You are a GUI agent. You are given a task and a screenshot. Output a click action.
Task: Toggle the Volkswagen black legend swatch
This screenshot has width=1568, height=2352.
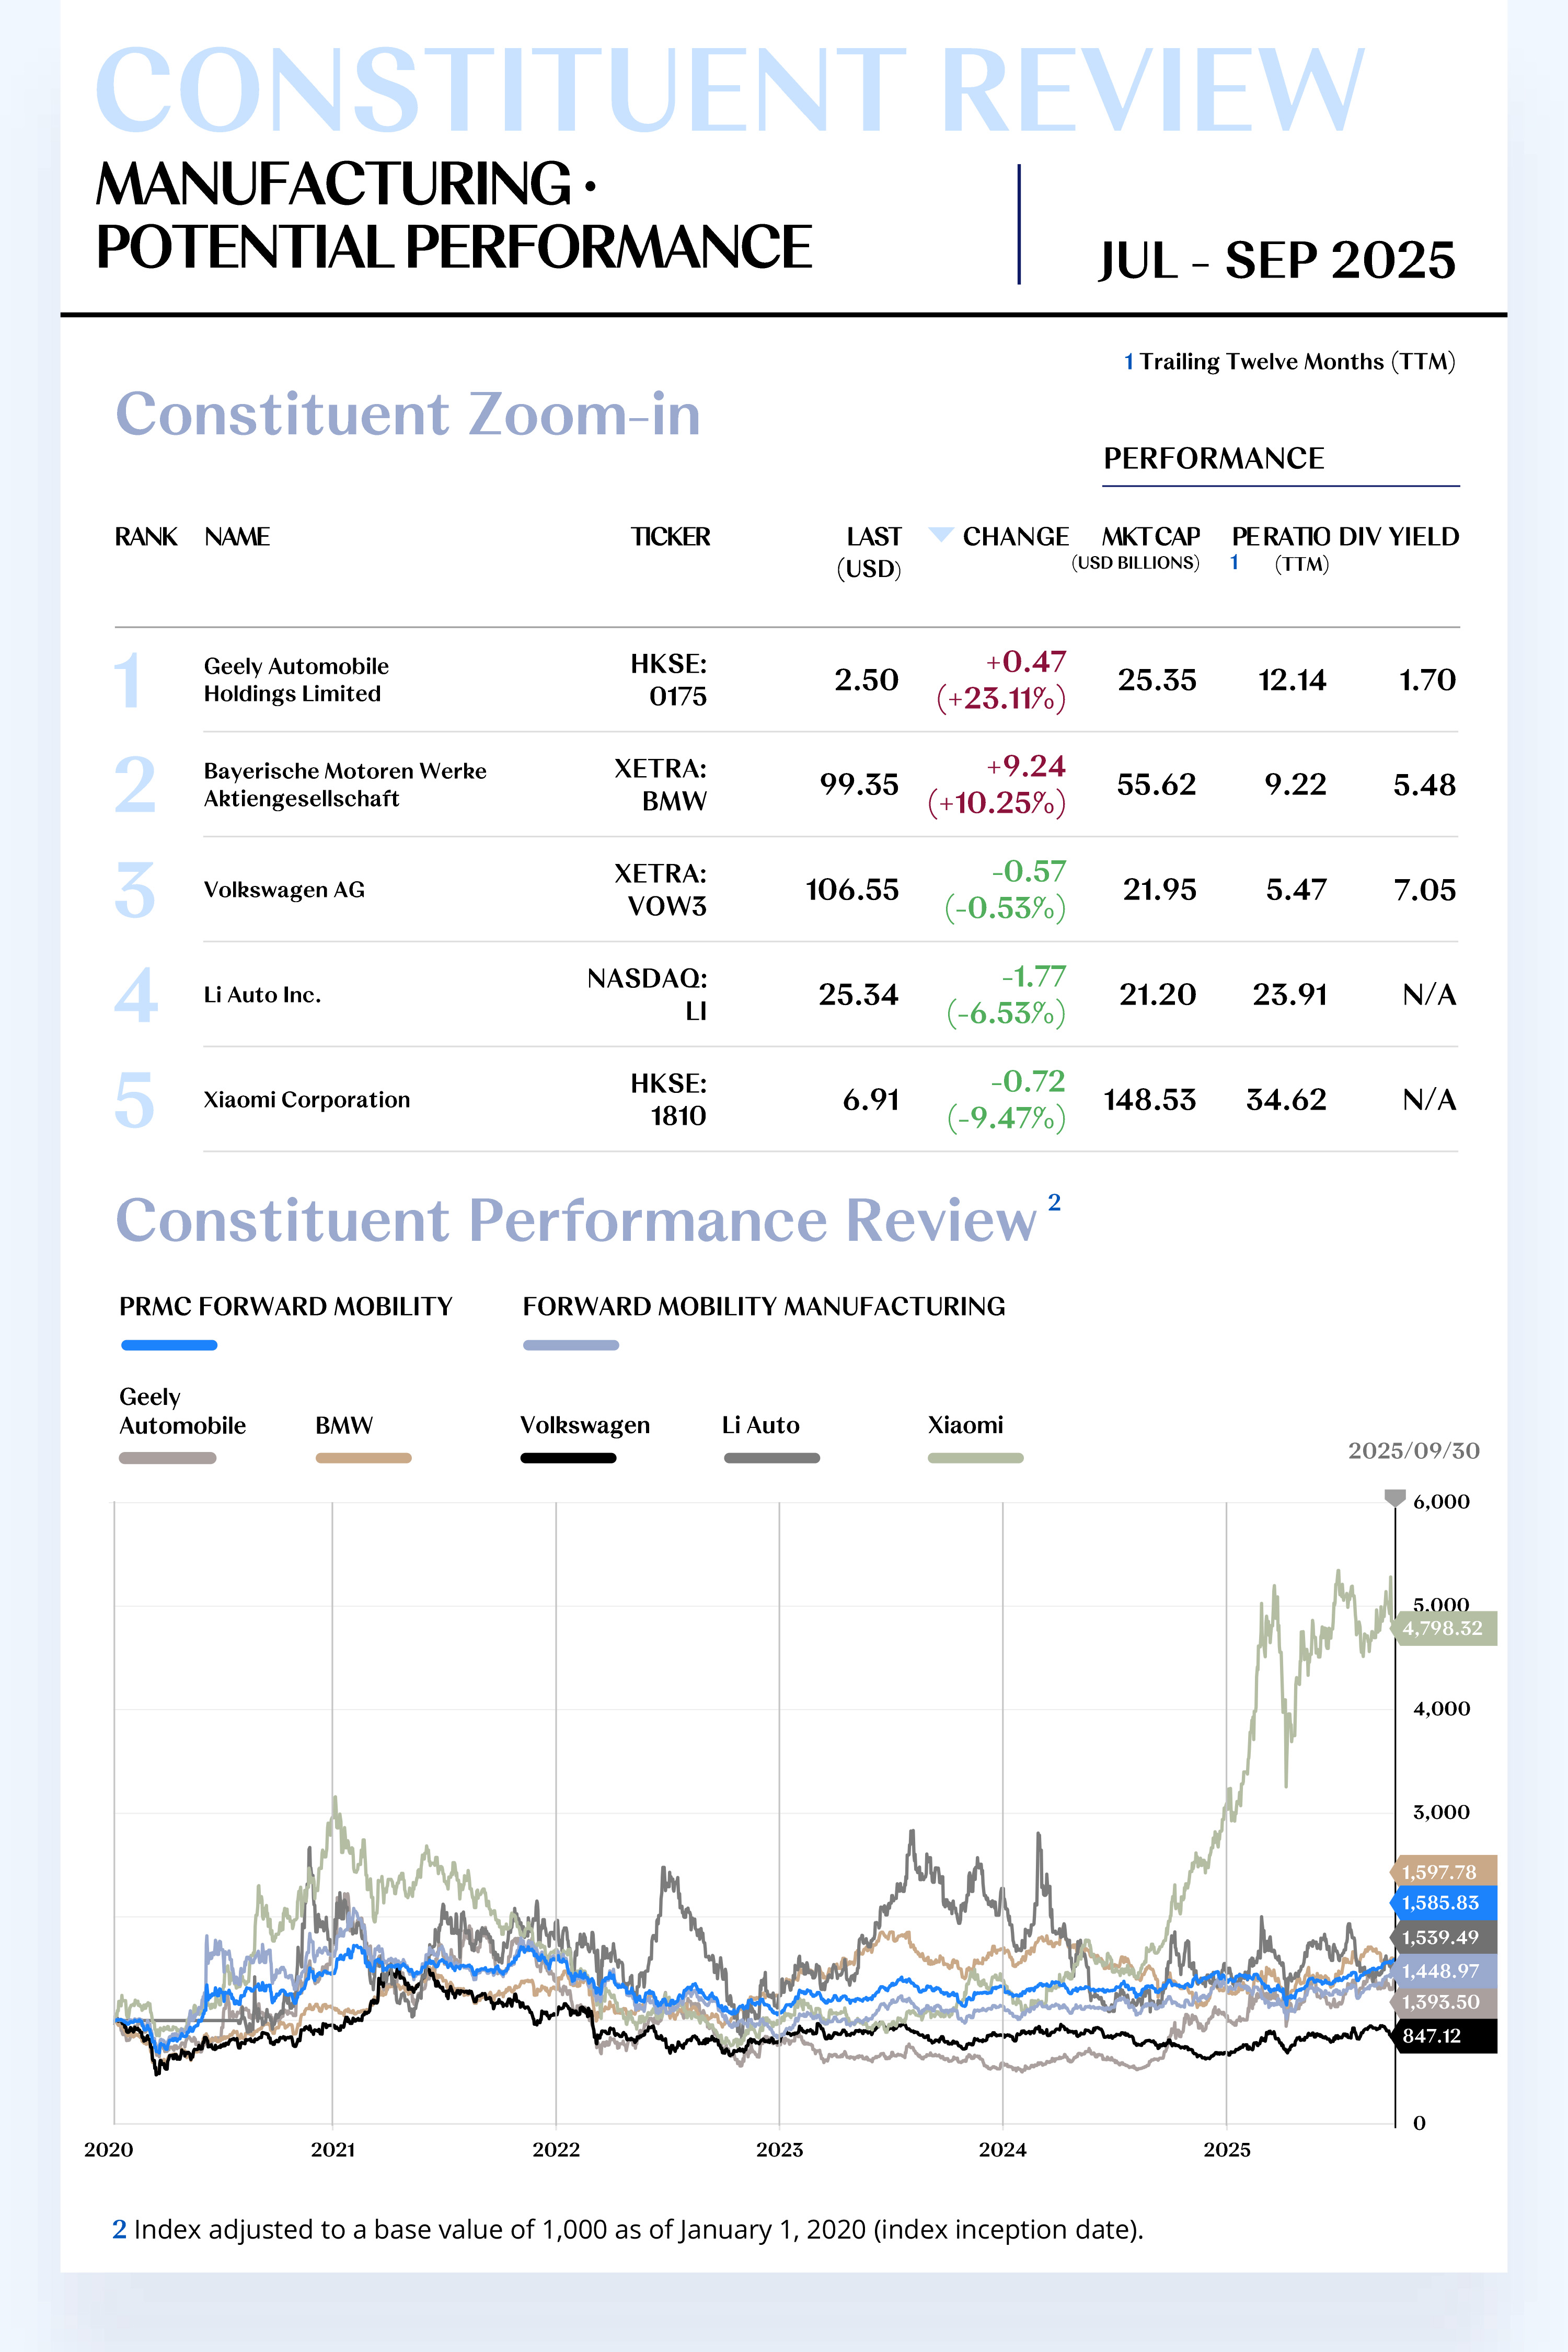coord(568,1458)
